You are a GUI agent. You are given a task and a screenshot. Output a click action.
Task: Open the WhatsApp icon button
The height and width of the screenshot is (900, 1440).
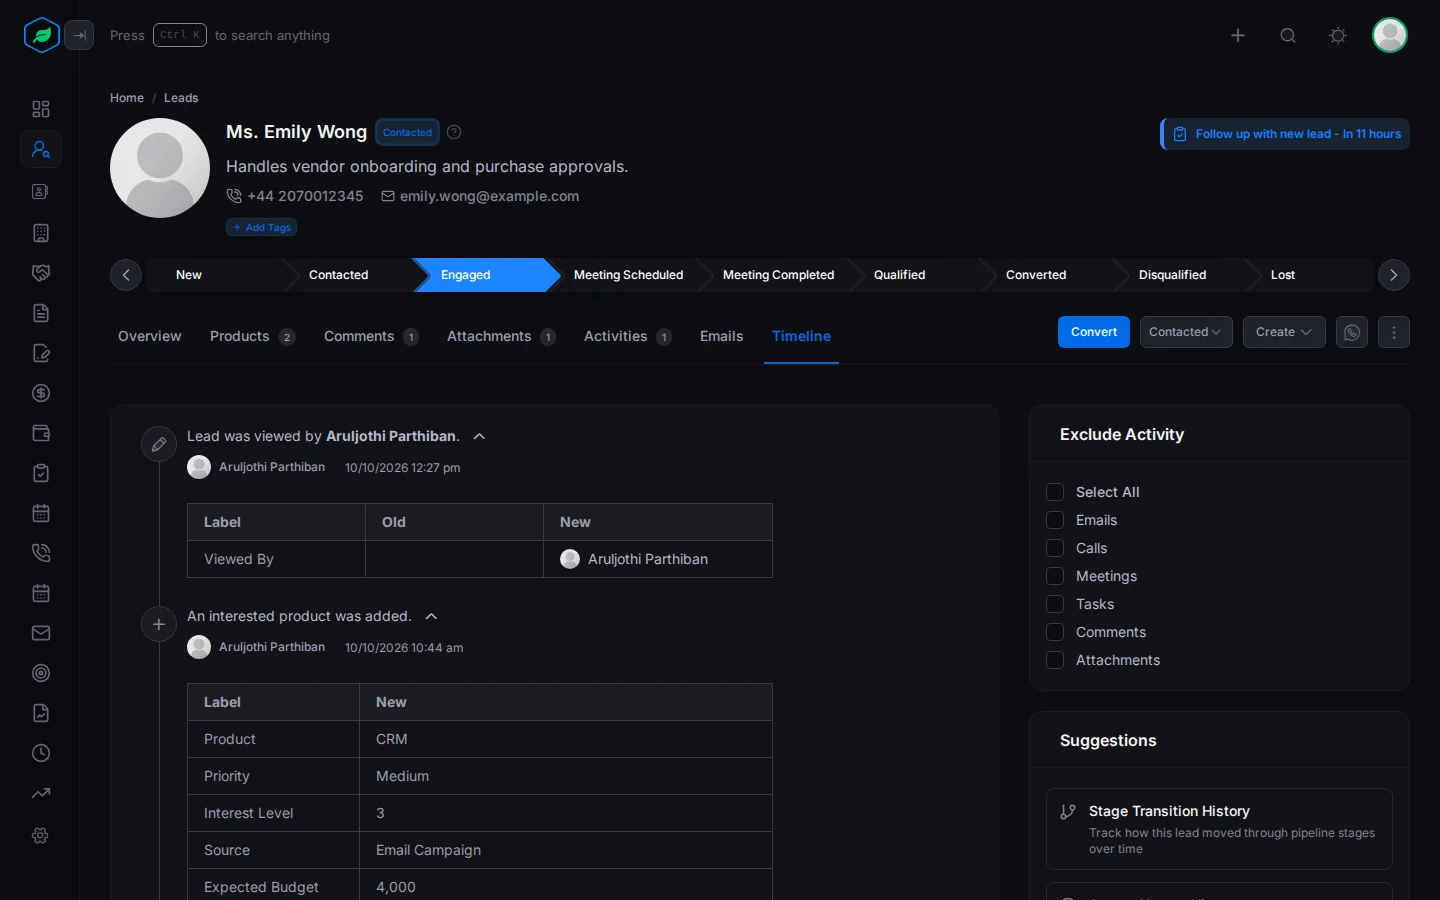[x=1352, y=332]
